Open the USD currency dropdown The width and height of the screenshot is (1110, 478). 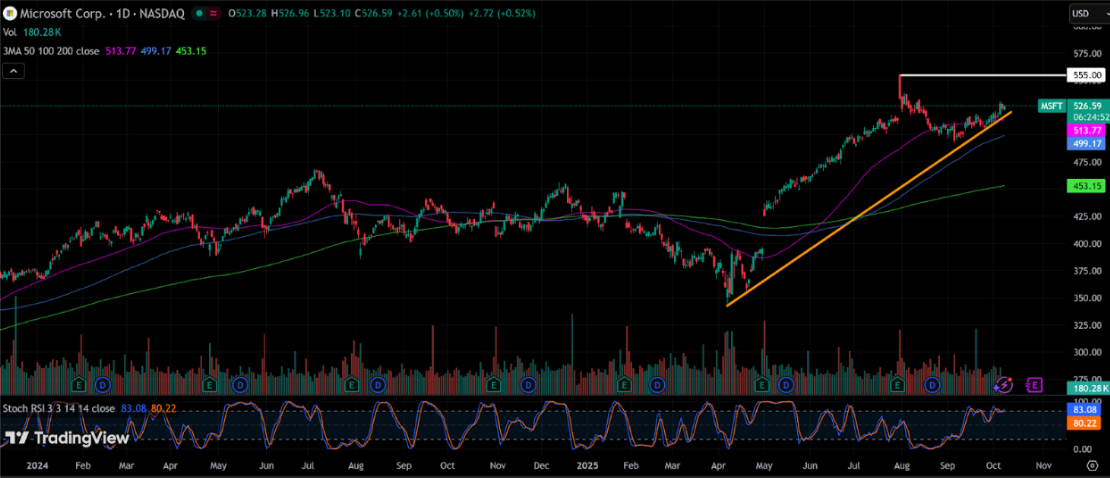click(x=1084, y=13)
